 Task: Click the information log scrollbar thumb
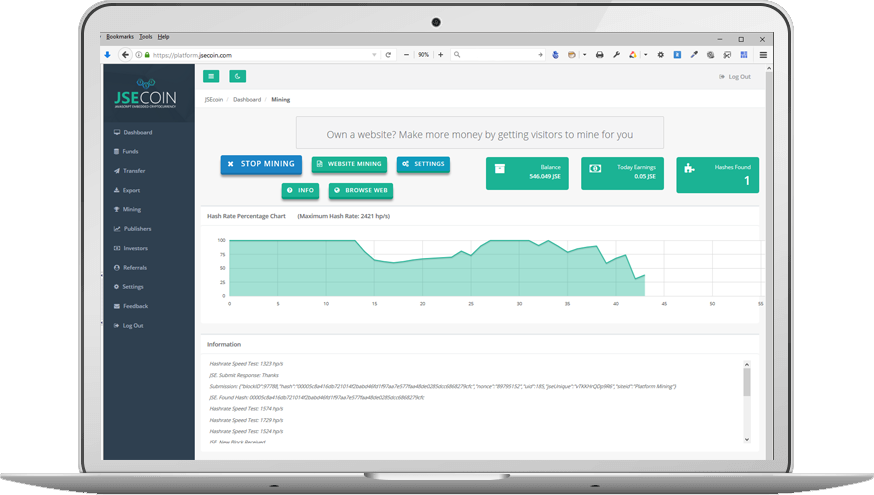tap(746, 382)
